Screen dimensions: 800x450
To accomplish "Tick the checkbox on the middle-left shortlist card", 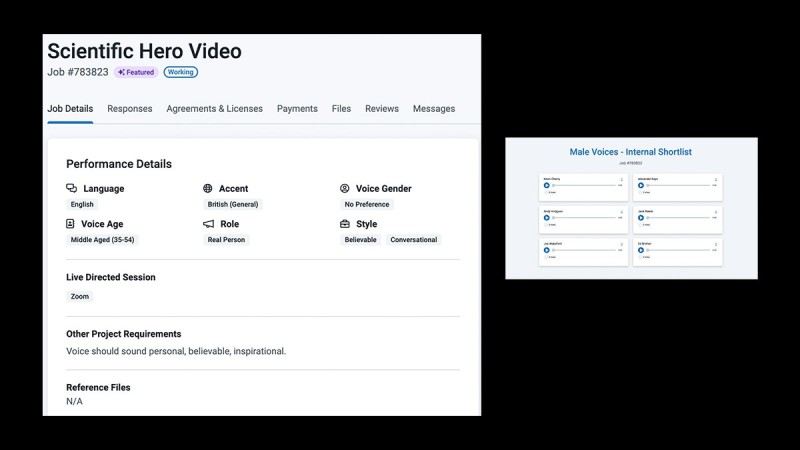I will 546,224.
